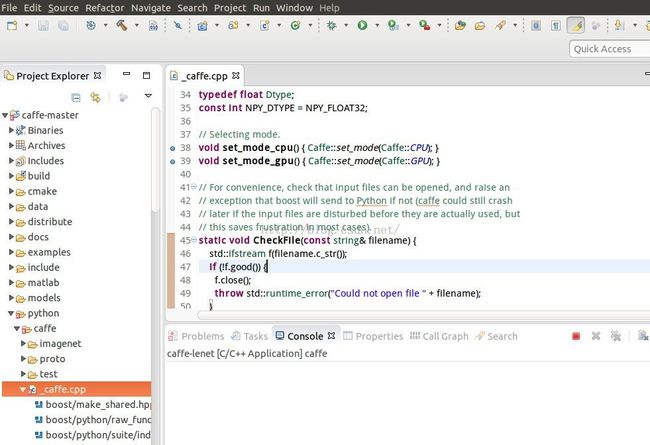650x445 pixels.
Task: Open the Build hammer dropdown arrow
Action: click(x=136, y=25)
